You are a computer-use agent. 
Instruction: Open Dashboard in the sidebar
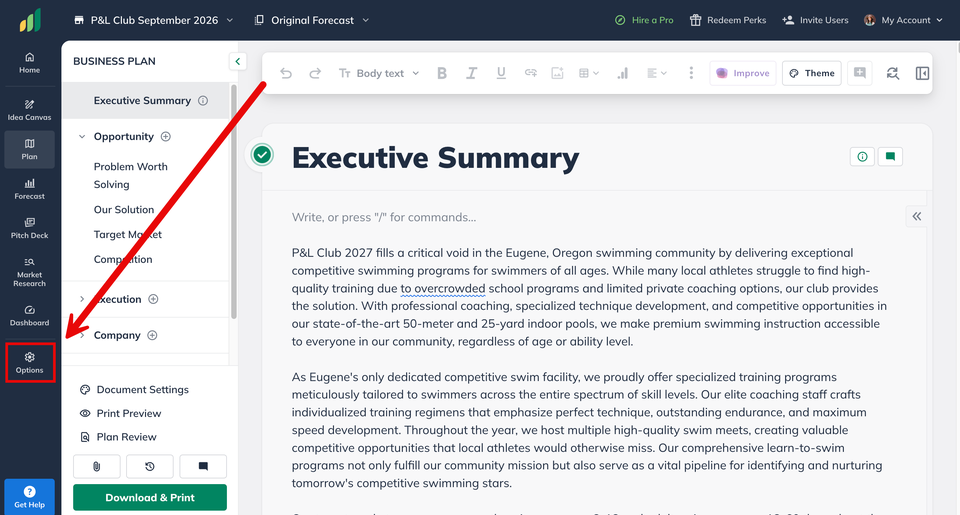click(x=29, y=316)
